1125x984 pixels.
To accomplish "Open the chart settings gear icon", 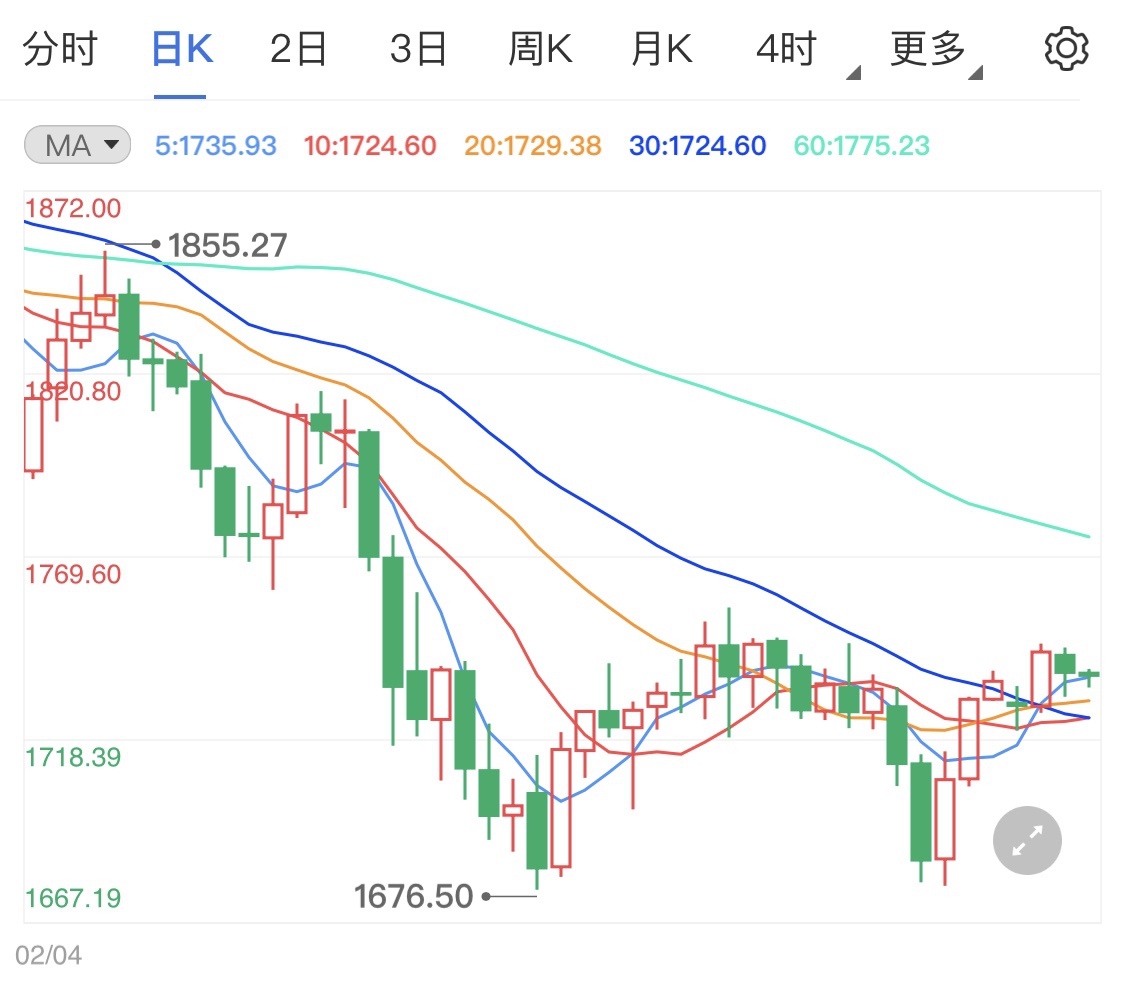I will click(x=1066, y=49).
